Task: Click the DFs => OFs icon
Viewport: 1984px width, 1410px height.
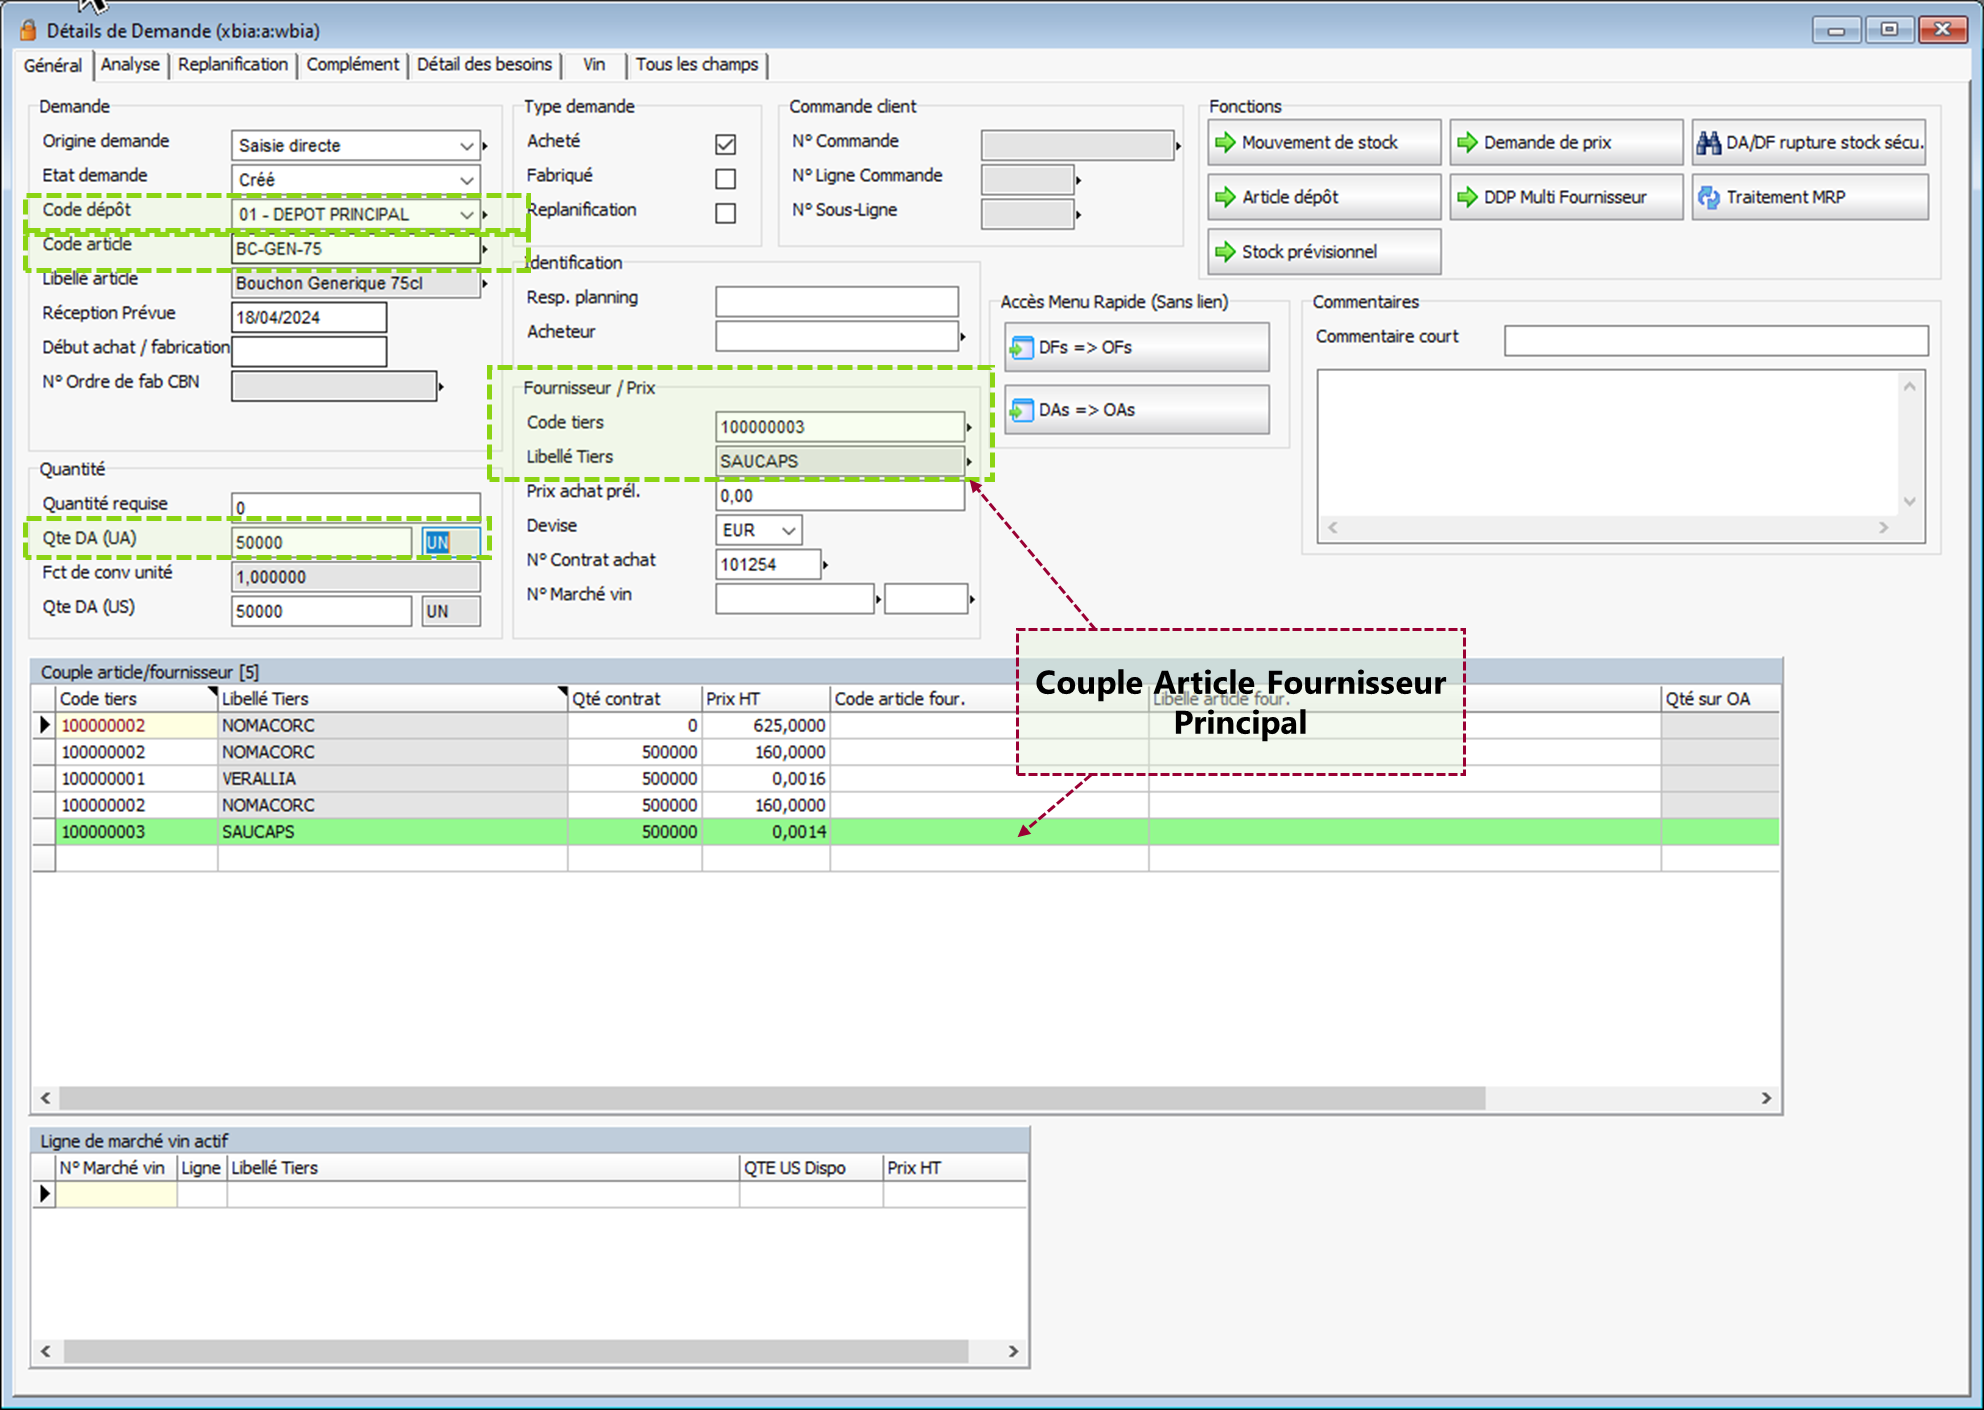Action: pyautogui.click(x=1021, y=347)
